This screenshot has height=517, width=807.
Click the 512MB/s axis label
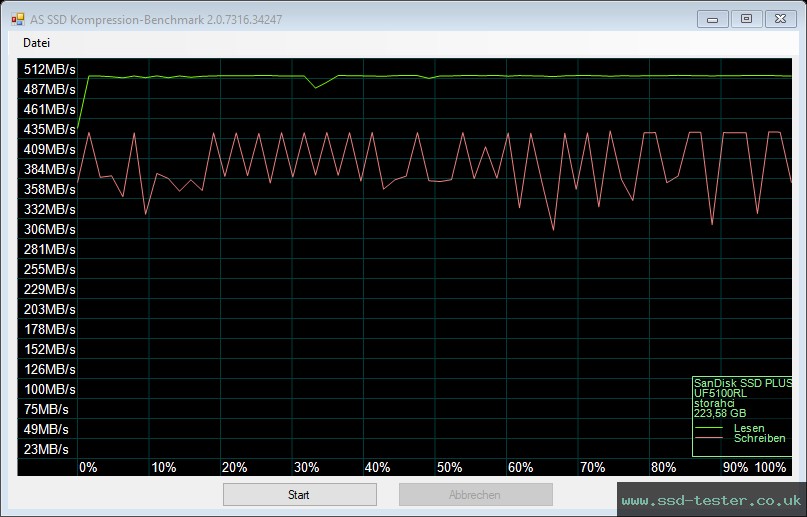point(50,69)
